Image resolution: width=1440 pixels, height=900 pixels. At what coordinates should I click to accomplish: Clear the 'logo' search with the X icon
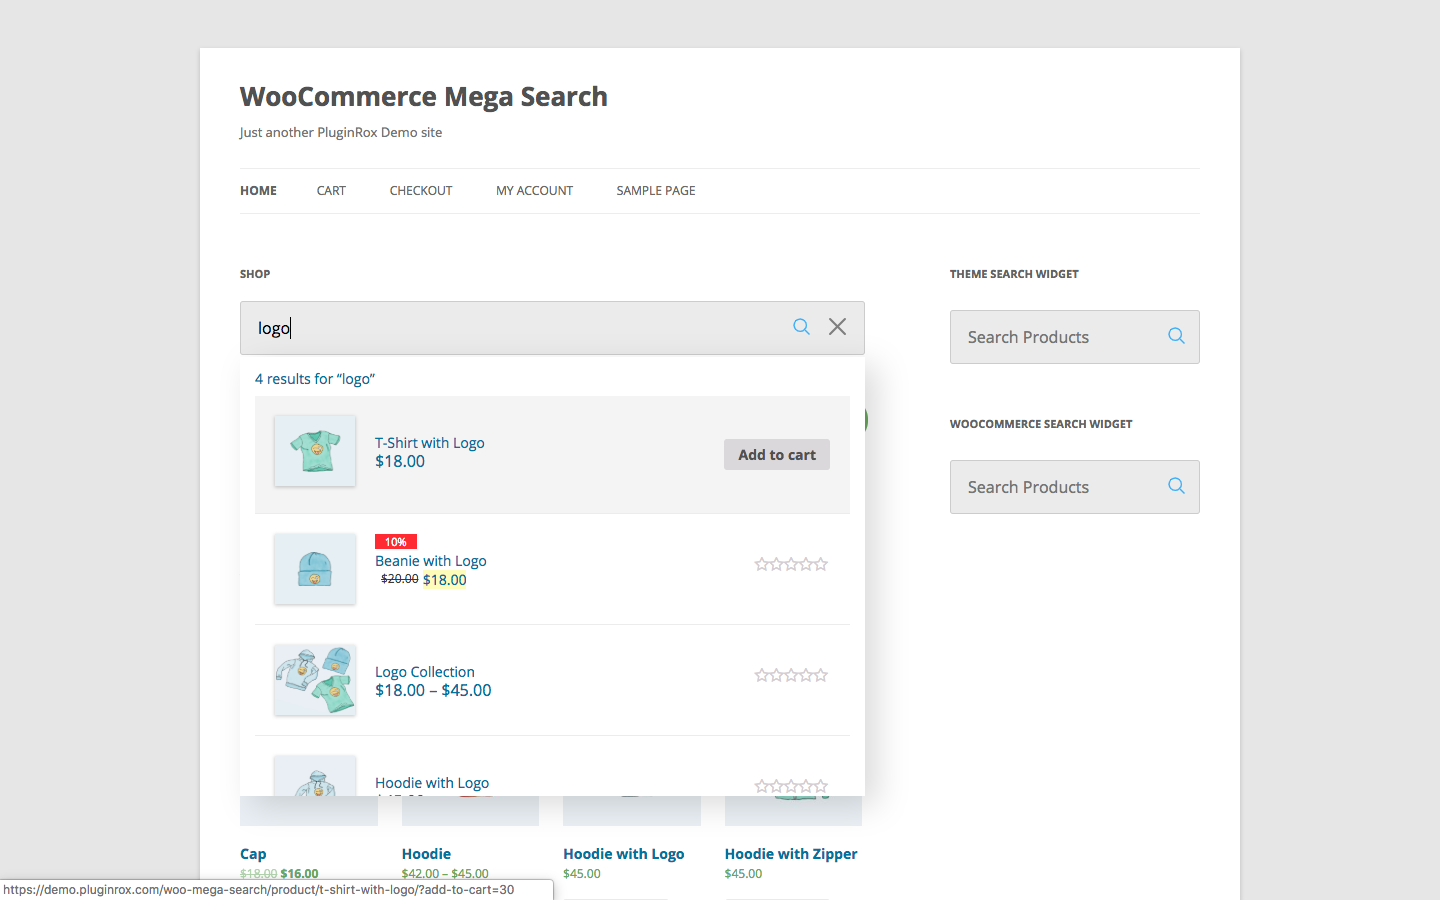coord(838,327)
